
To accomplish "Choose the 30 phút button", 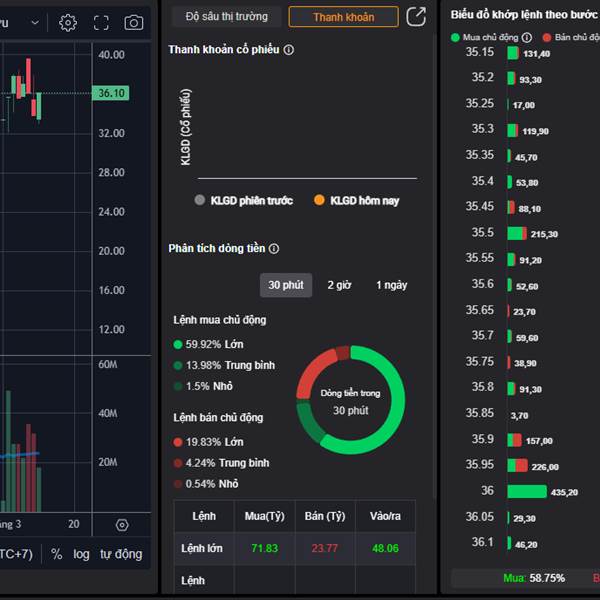I will (286, 285).
